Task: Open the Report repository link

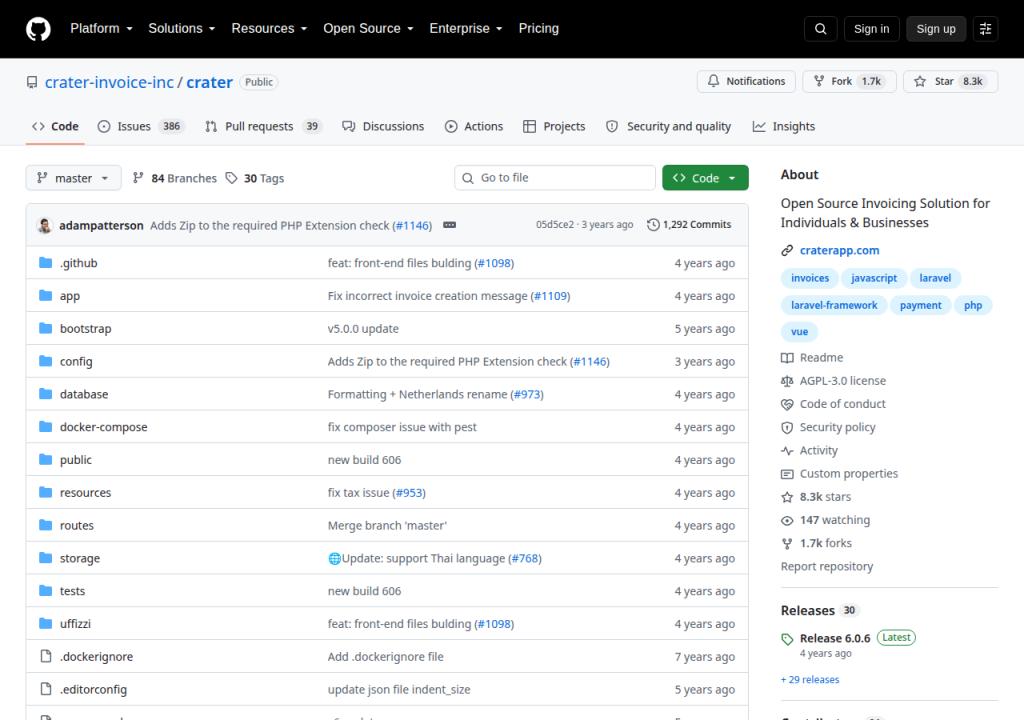Action: pos(827,566)
